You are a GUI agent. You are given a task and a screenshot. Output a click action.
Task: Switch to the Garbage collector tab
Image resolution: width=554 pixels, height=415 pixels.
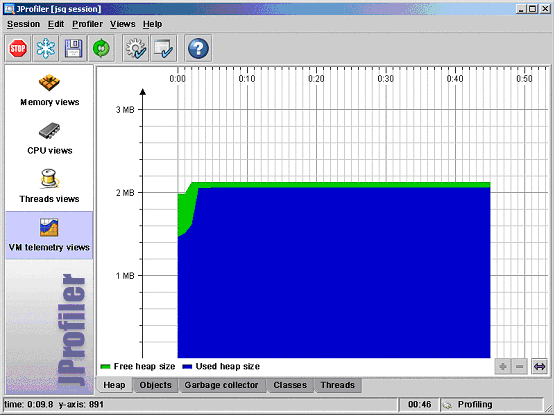coord(221,385)
